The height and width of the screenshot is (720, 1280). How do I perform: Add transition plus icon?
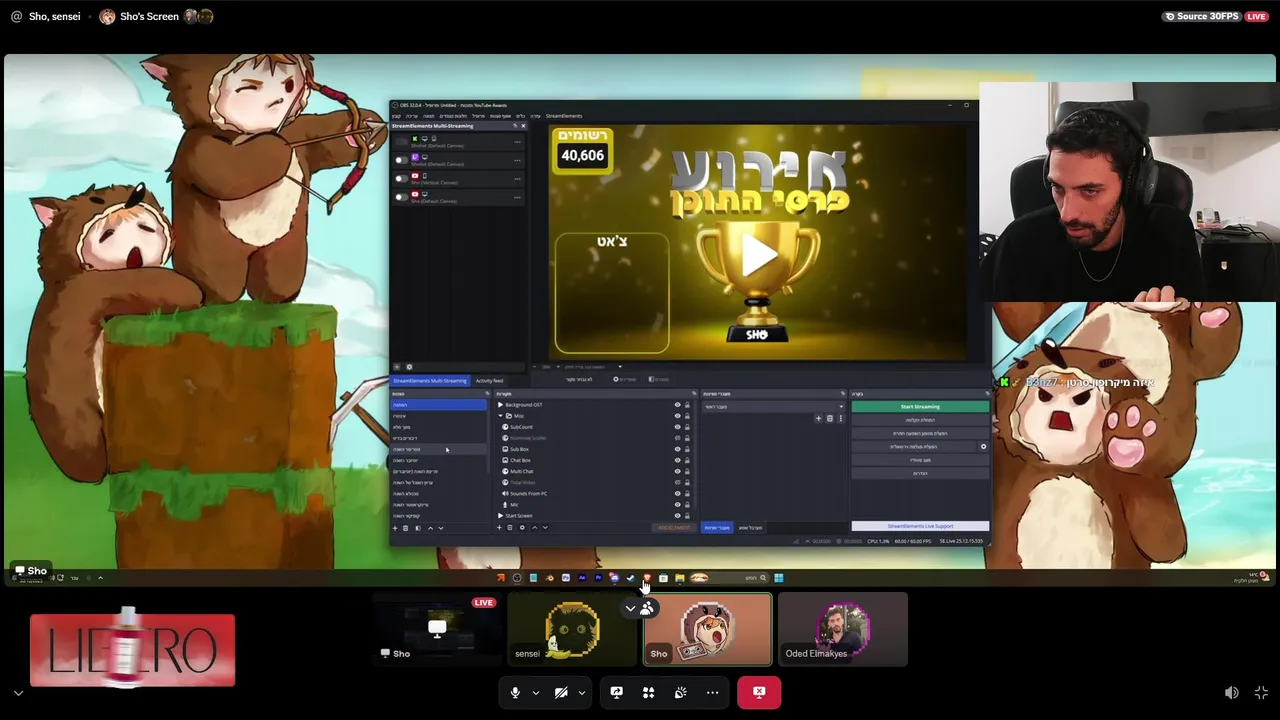pyautogui.click(x=818, y=419)
